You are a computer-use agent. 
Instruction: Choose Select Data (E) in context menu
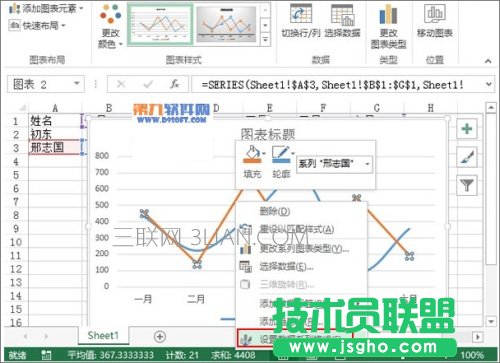[x=286, y=266]
